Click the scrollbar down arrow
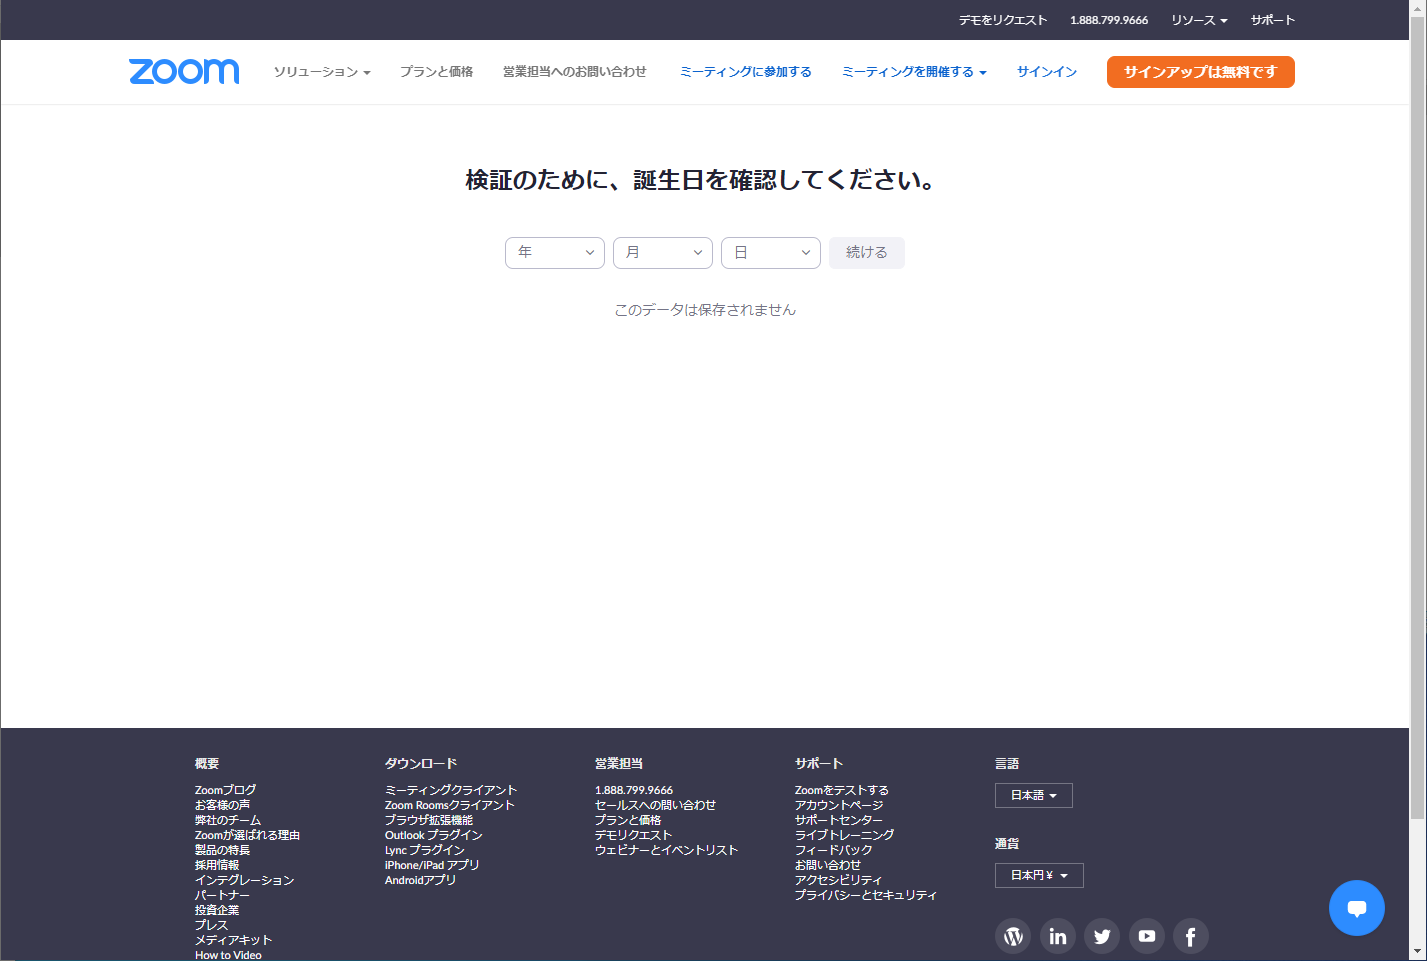 point(1418,952)
